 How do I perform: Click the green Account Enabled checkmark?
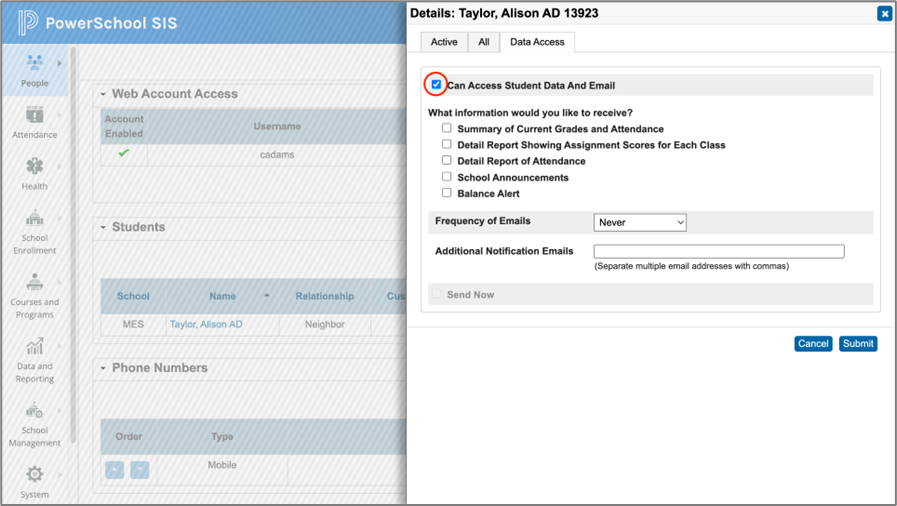click(124, 153)
